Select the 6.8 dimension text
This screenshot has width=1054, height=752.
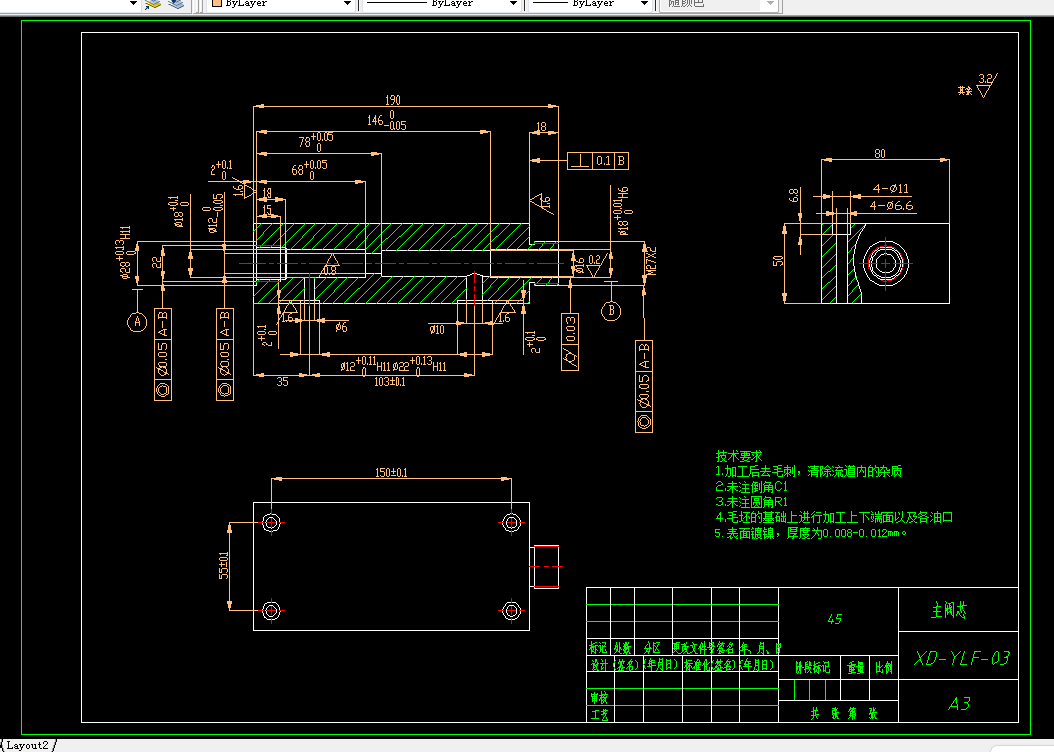pyautogui.click(x=793, y=195)
